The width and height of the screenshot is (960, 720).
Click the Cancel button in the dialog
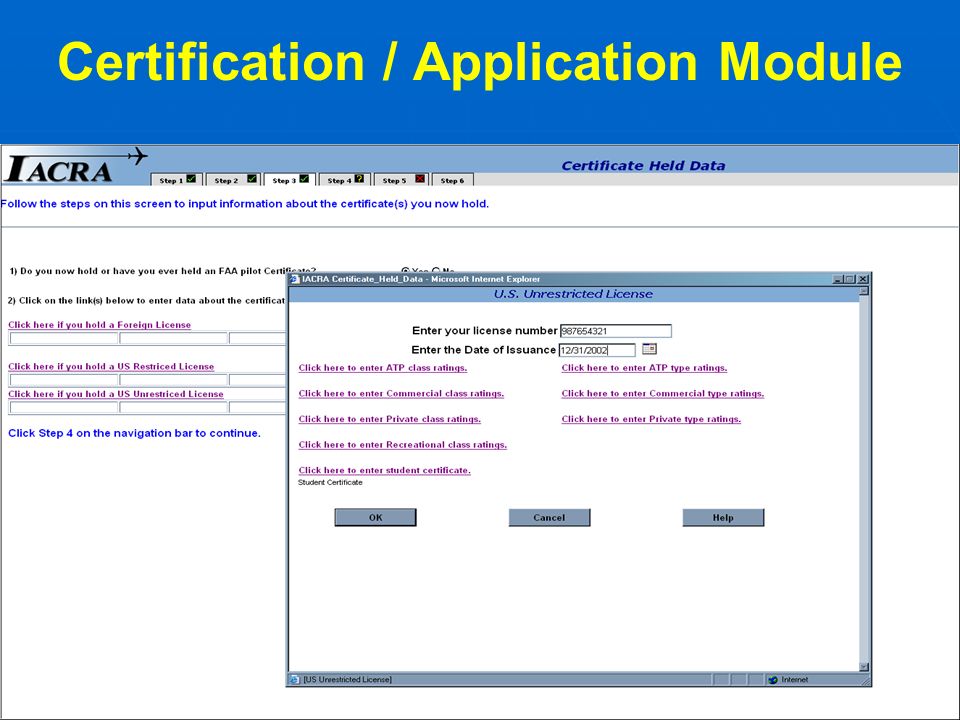click(x=549, y=517)
